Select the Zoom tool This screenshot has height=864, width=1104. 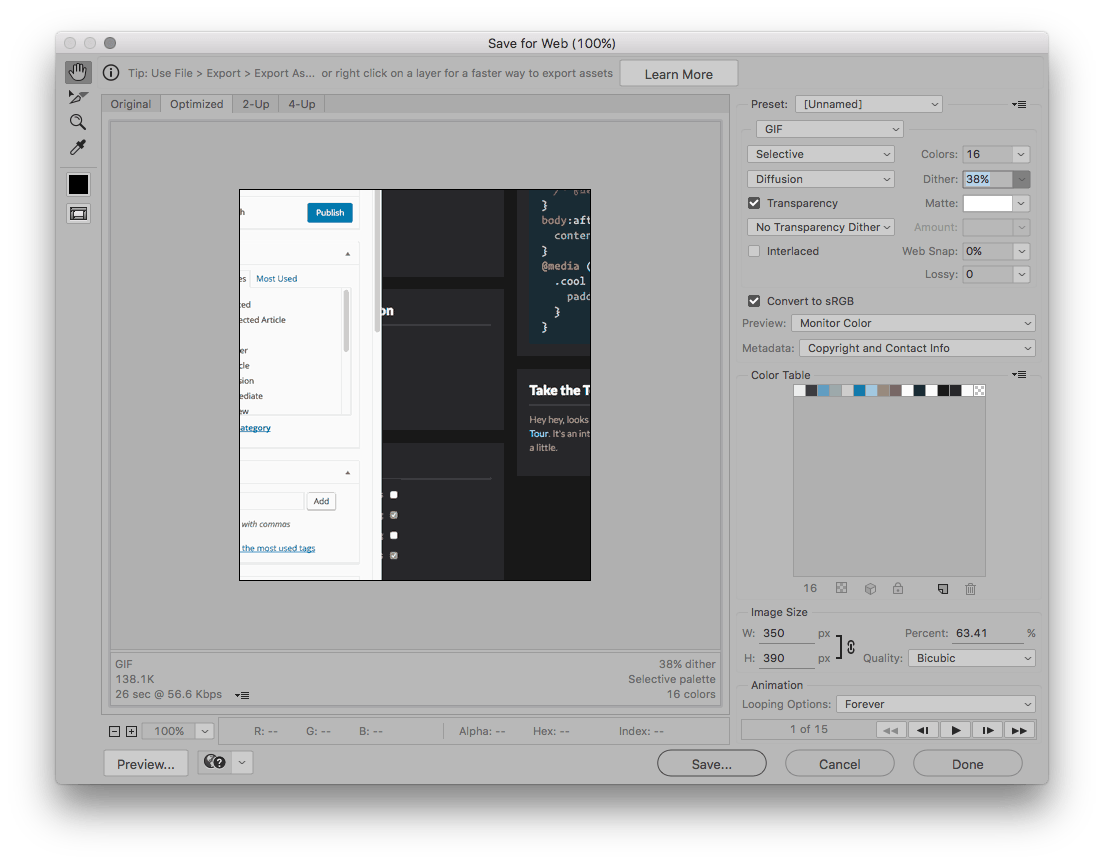tap(78, 122)
